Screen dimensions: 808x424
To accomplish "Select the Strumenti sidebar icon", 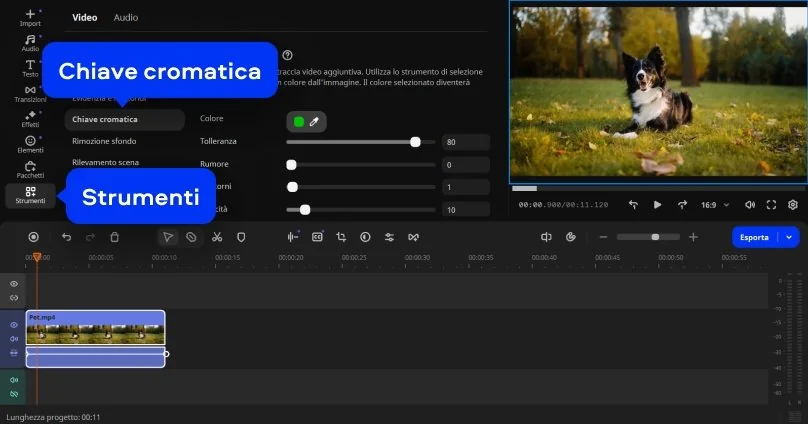I will point(30,195).
